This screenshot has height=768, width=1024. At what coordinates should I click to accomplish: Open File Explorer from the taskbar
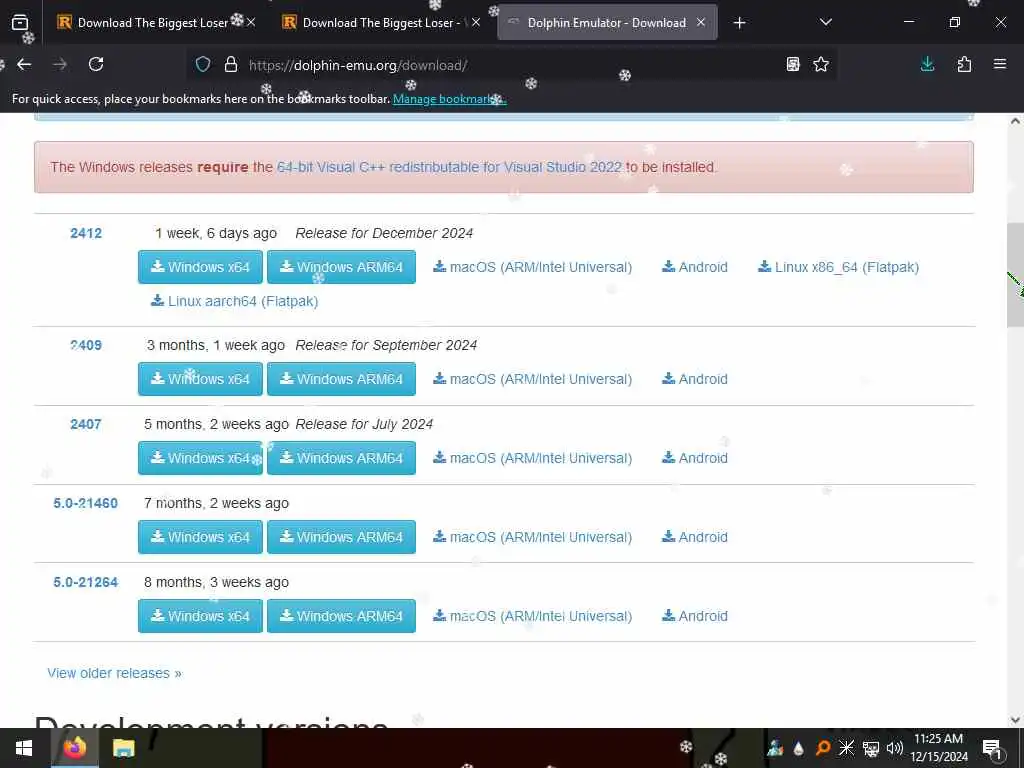(x=123, y=748)
